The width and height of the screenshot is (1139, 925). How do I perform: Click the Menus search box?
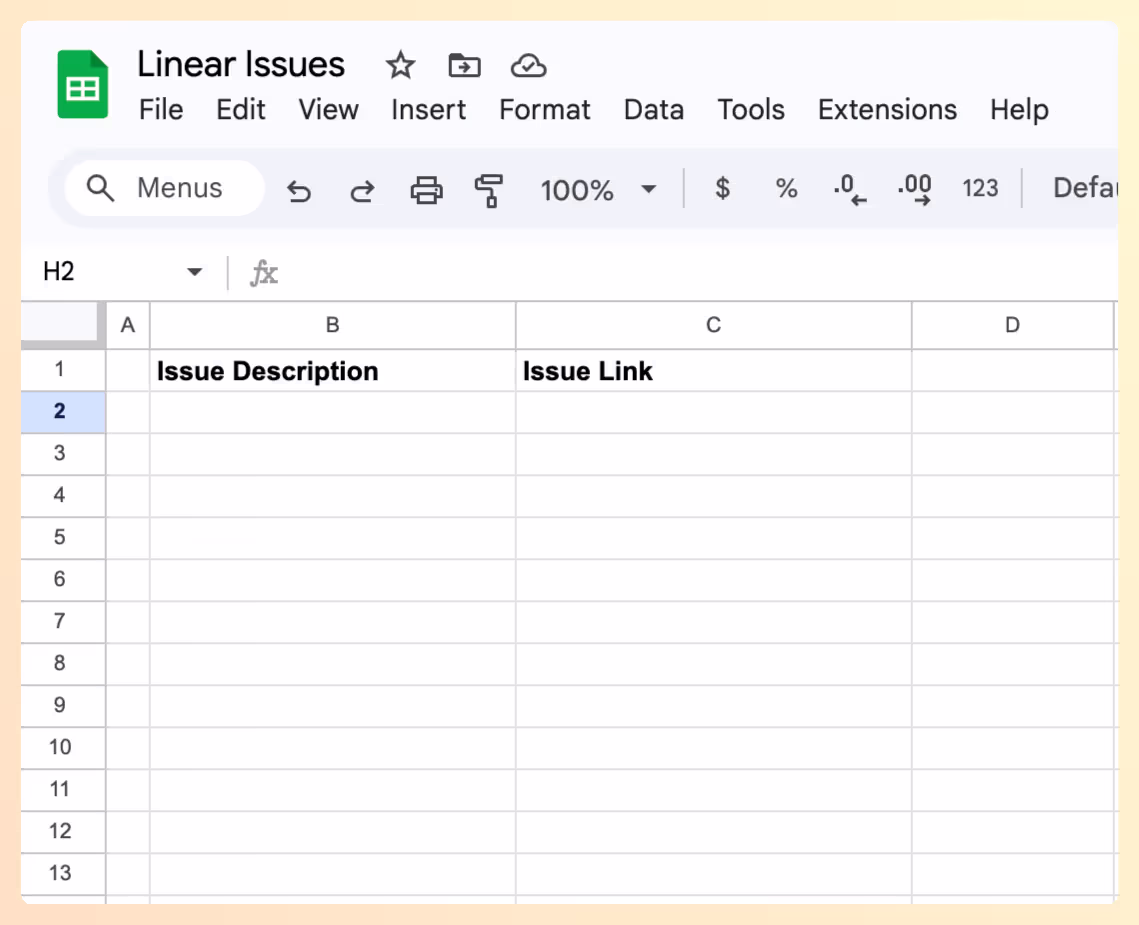[x=164, y=188]
